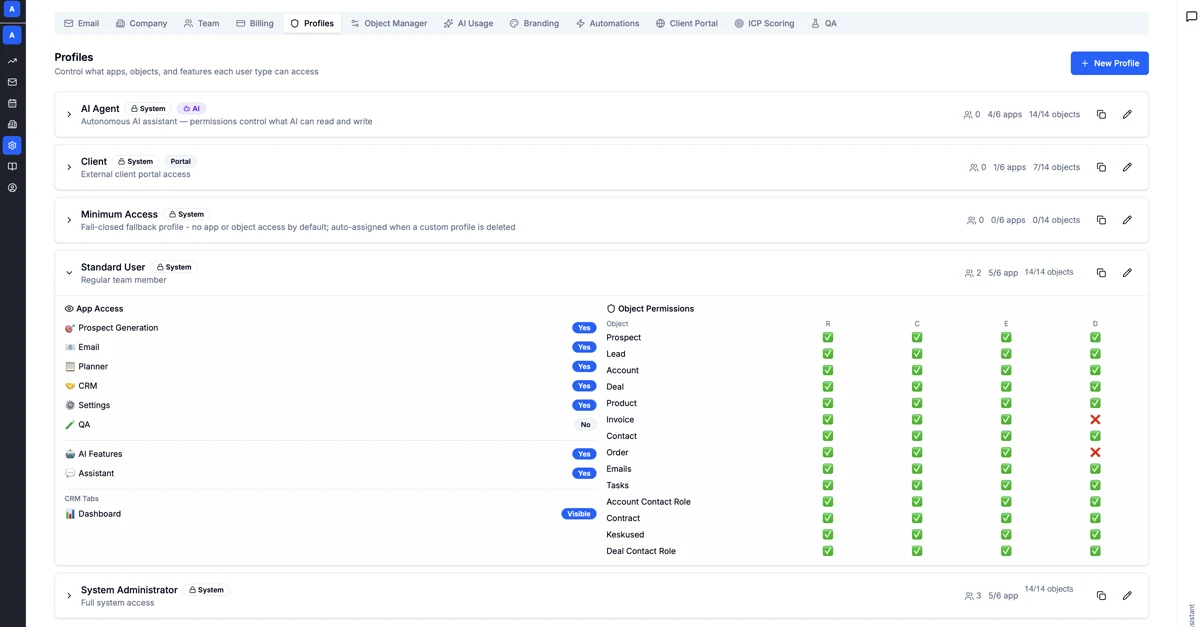
Task: Toggle QA app access No
Action: (586, 425)
